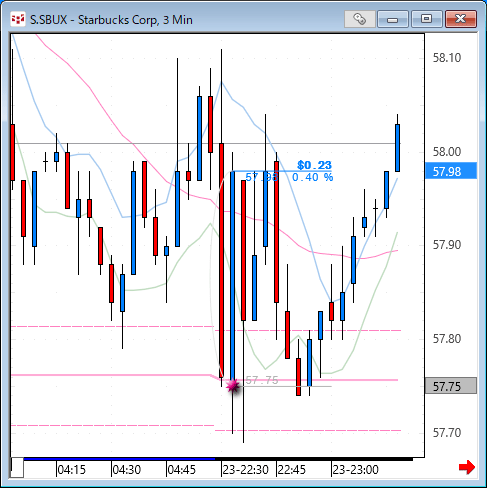
Task: Click the 58.10 price axis value
Action: click(447, 58)
